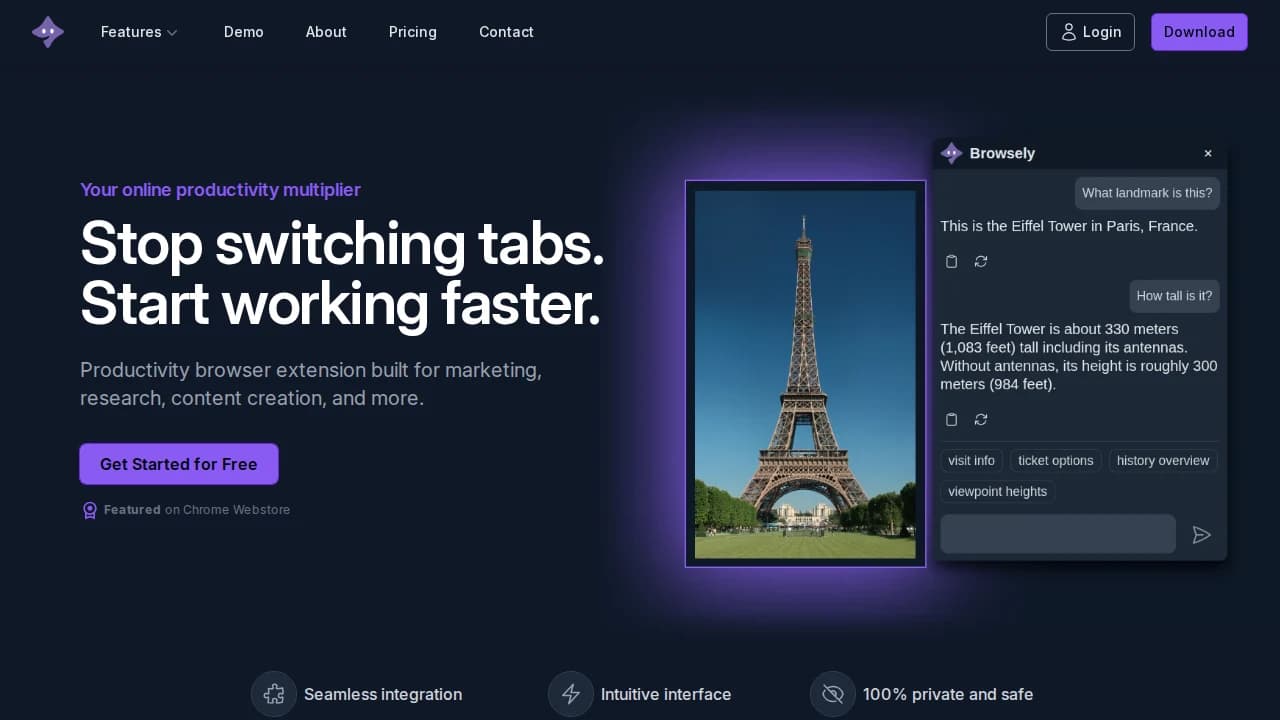Click the crossed-eye privacy icon

pos(832,694)
